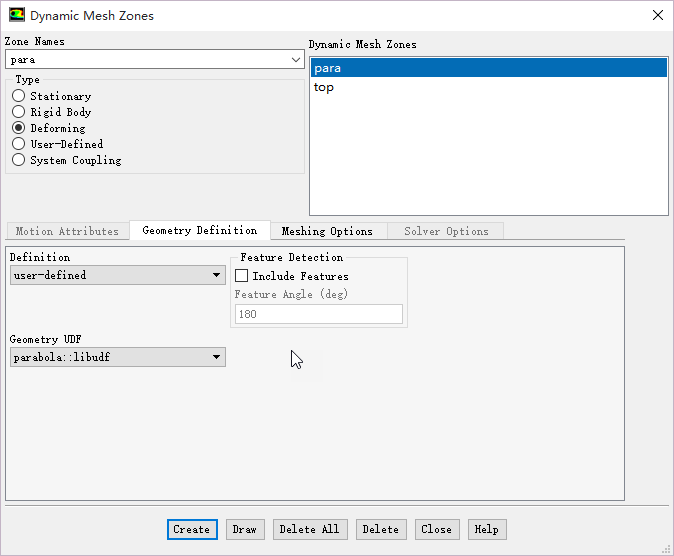This screenshot has width=674, height=556.
Task: Select the 'top' zone in list
Action: point(324,87)
